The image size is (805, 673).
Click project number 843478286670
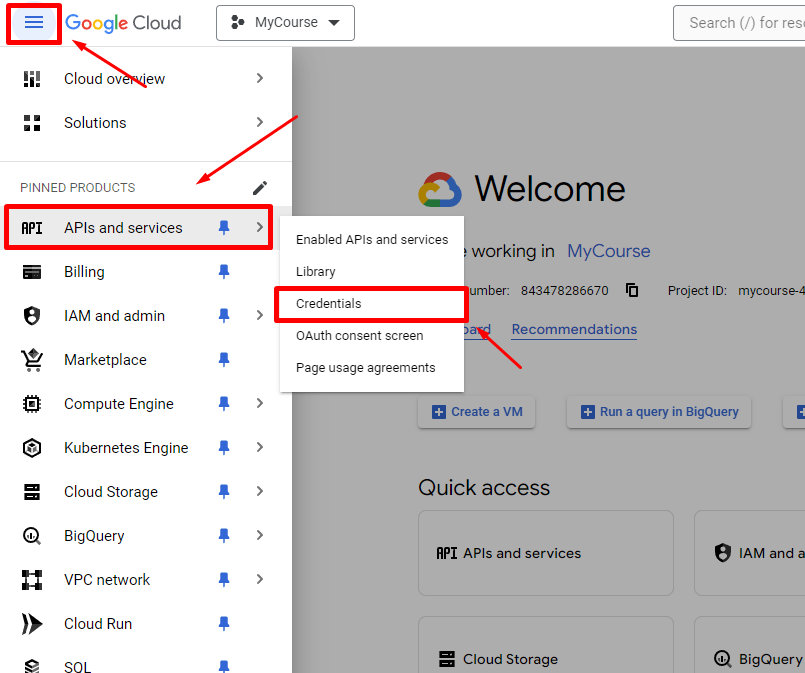point(564,291)
